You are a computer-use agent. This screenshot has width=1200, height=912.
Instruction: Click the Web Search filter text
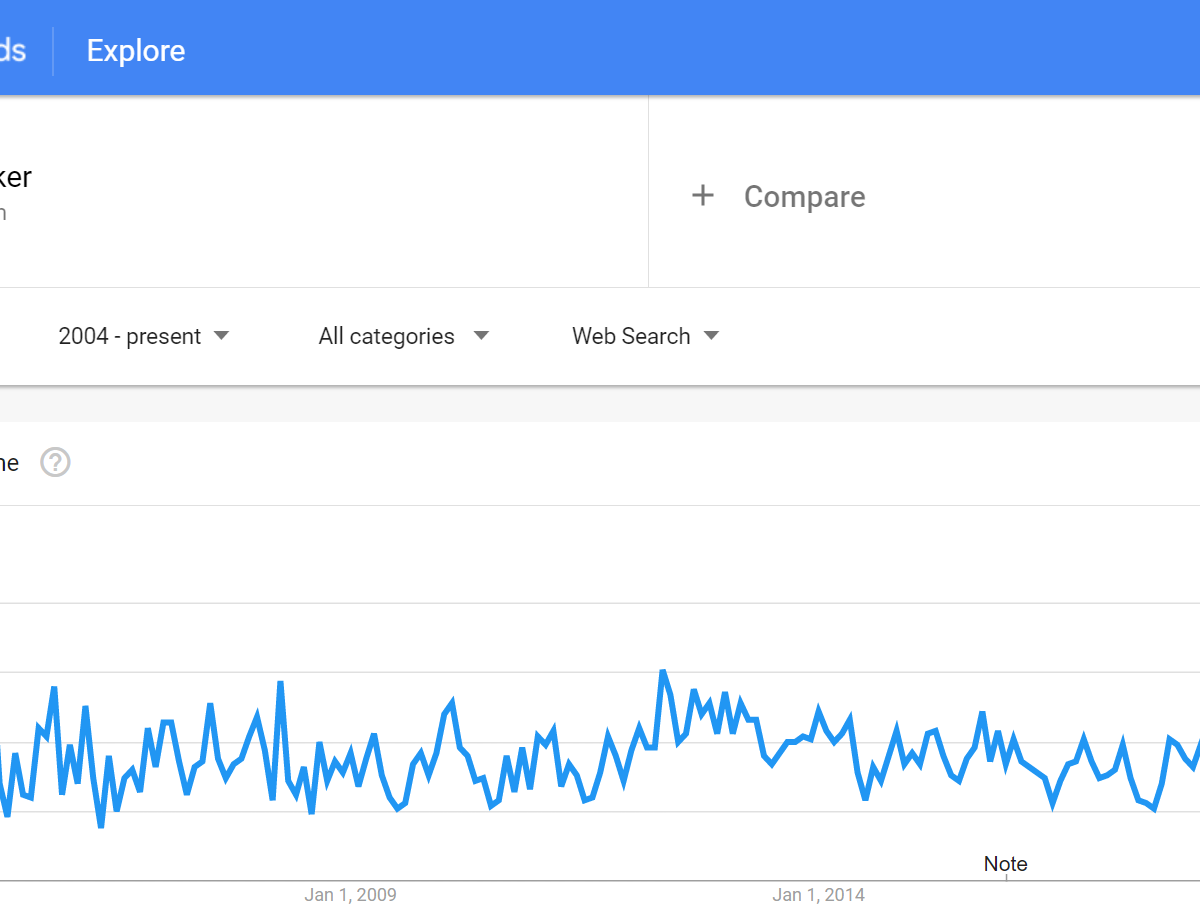[631, 336]
